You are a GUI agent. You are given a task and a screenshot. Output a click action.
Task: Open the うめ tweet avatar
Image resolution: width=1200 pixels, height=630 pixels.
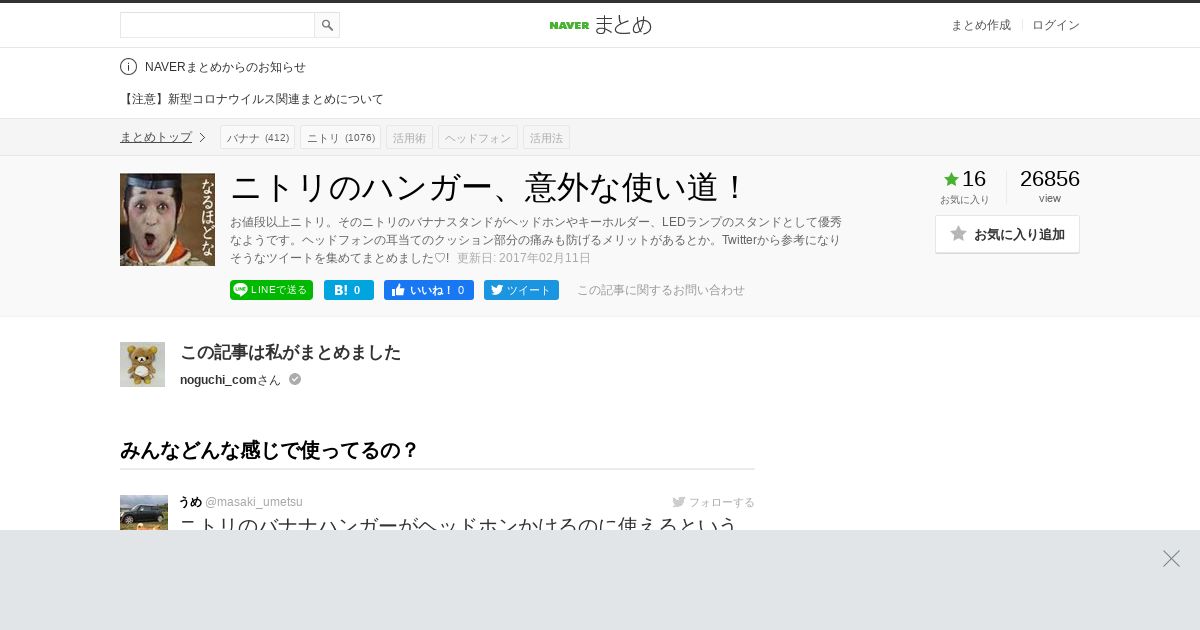(x=144, y=512)
